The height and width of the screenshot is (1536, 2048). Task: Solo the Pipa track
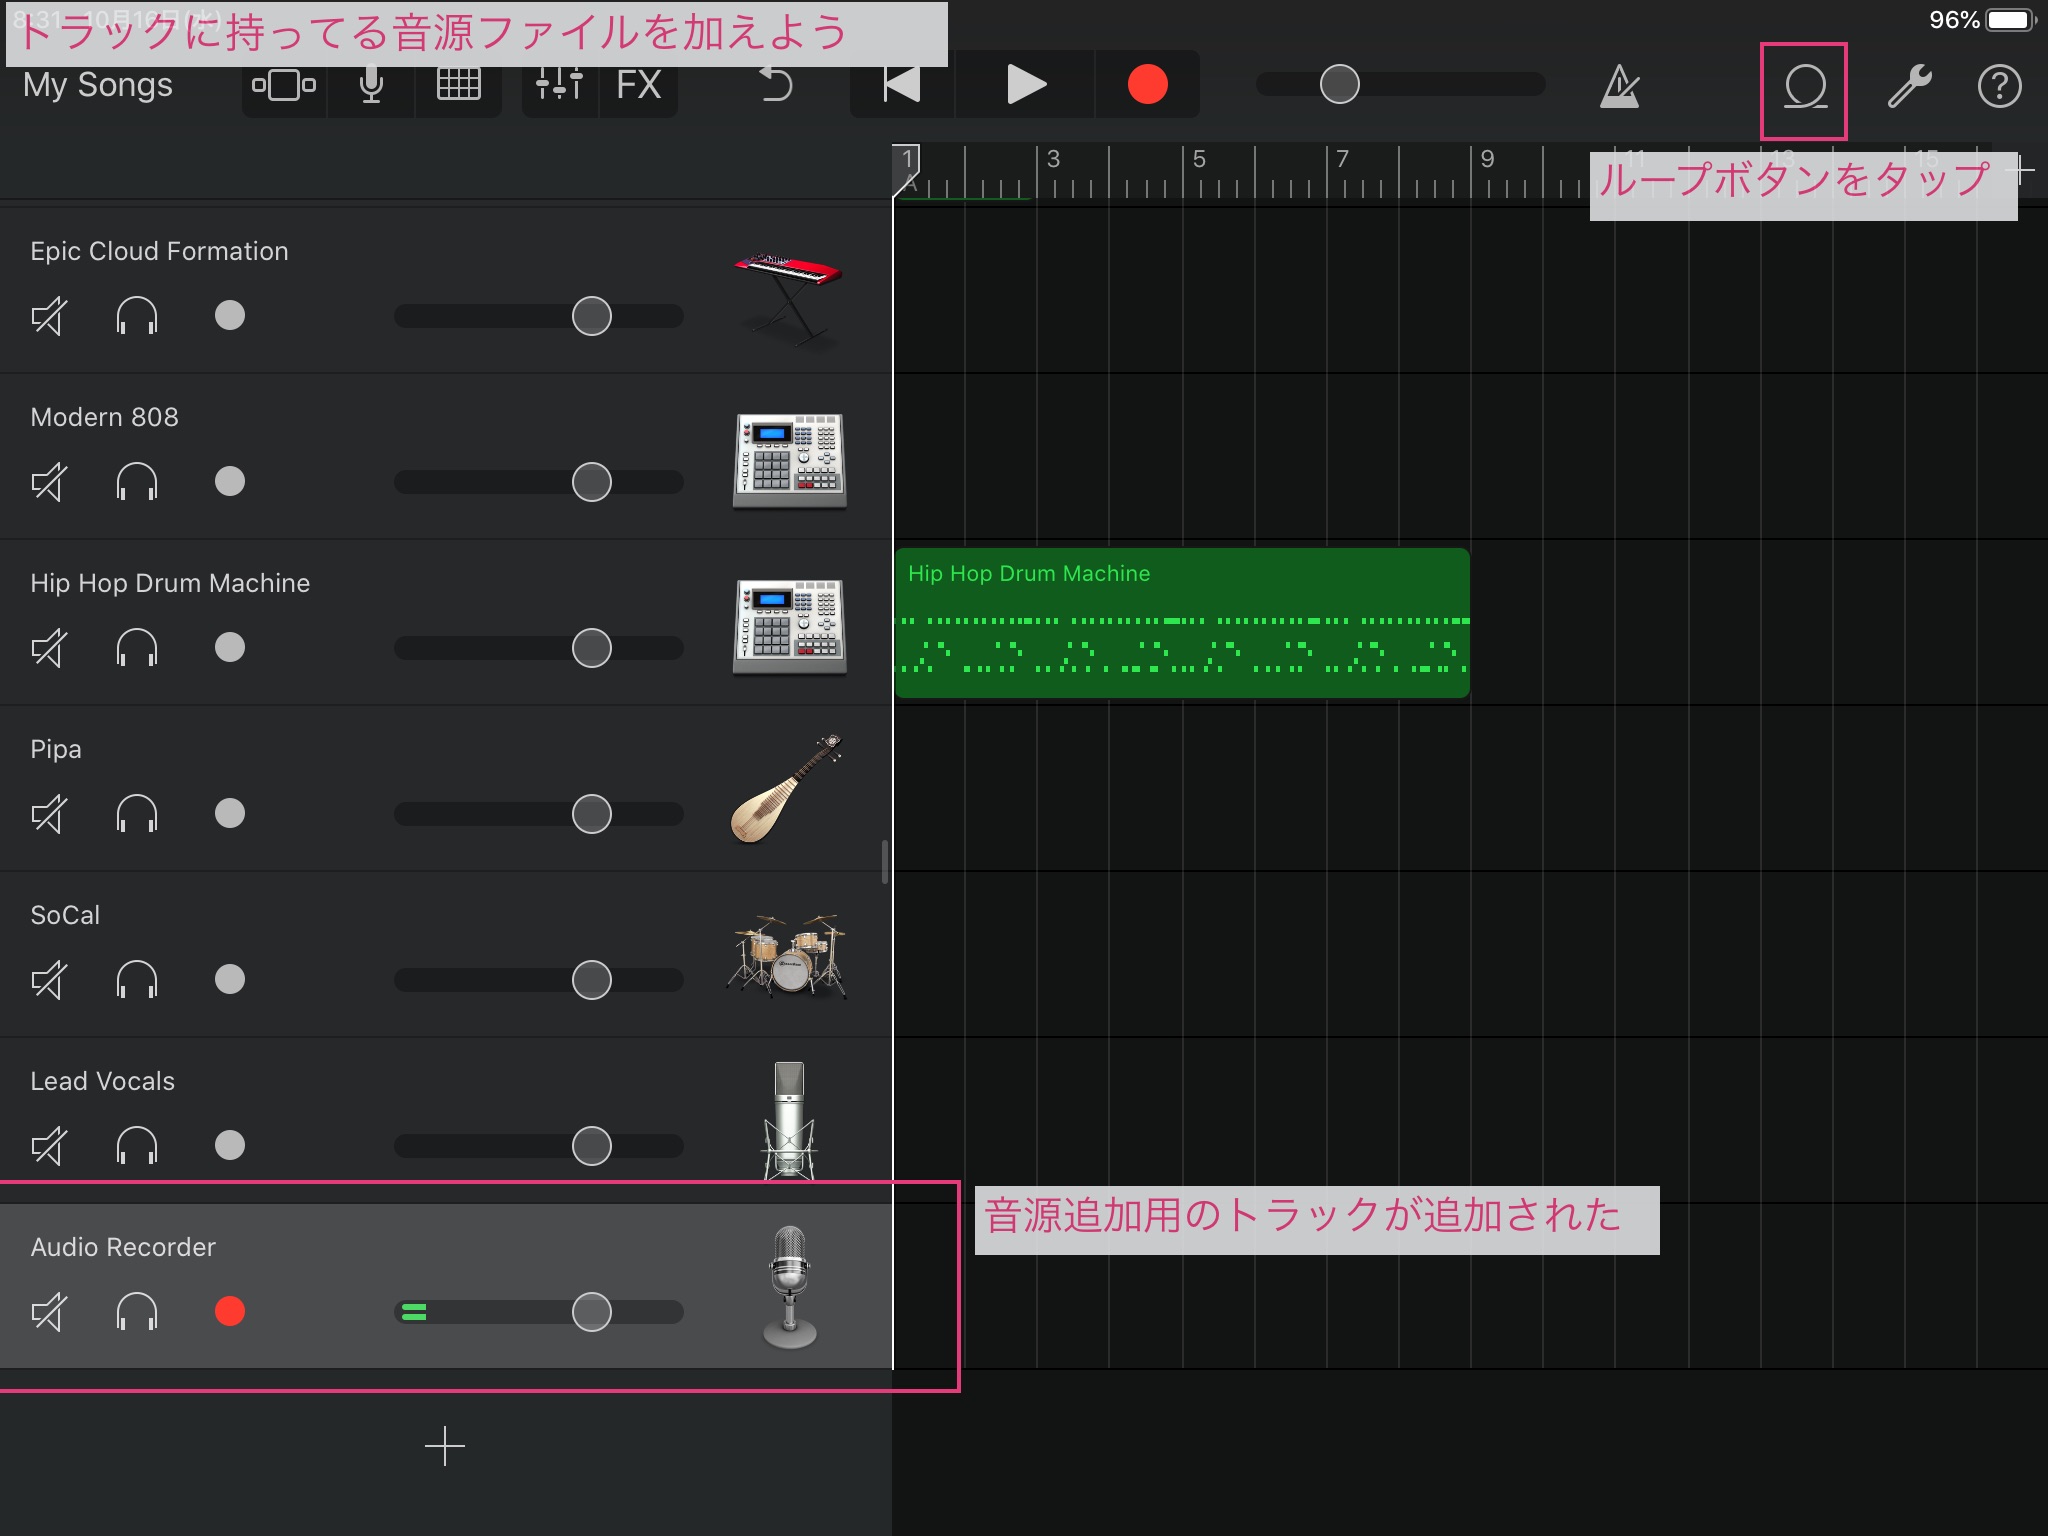tap(137, 814)
